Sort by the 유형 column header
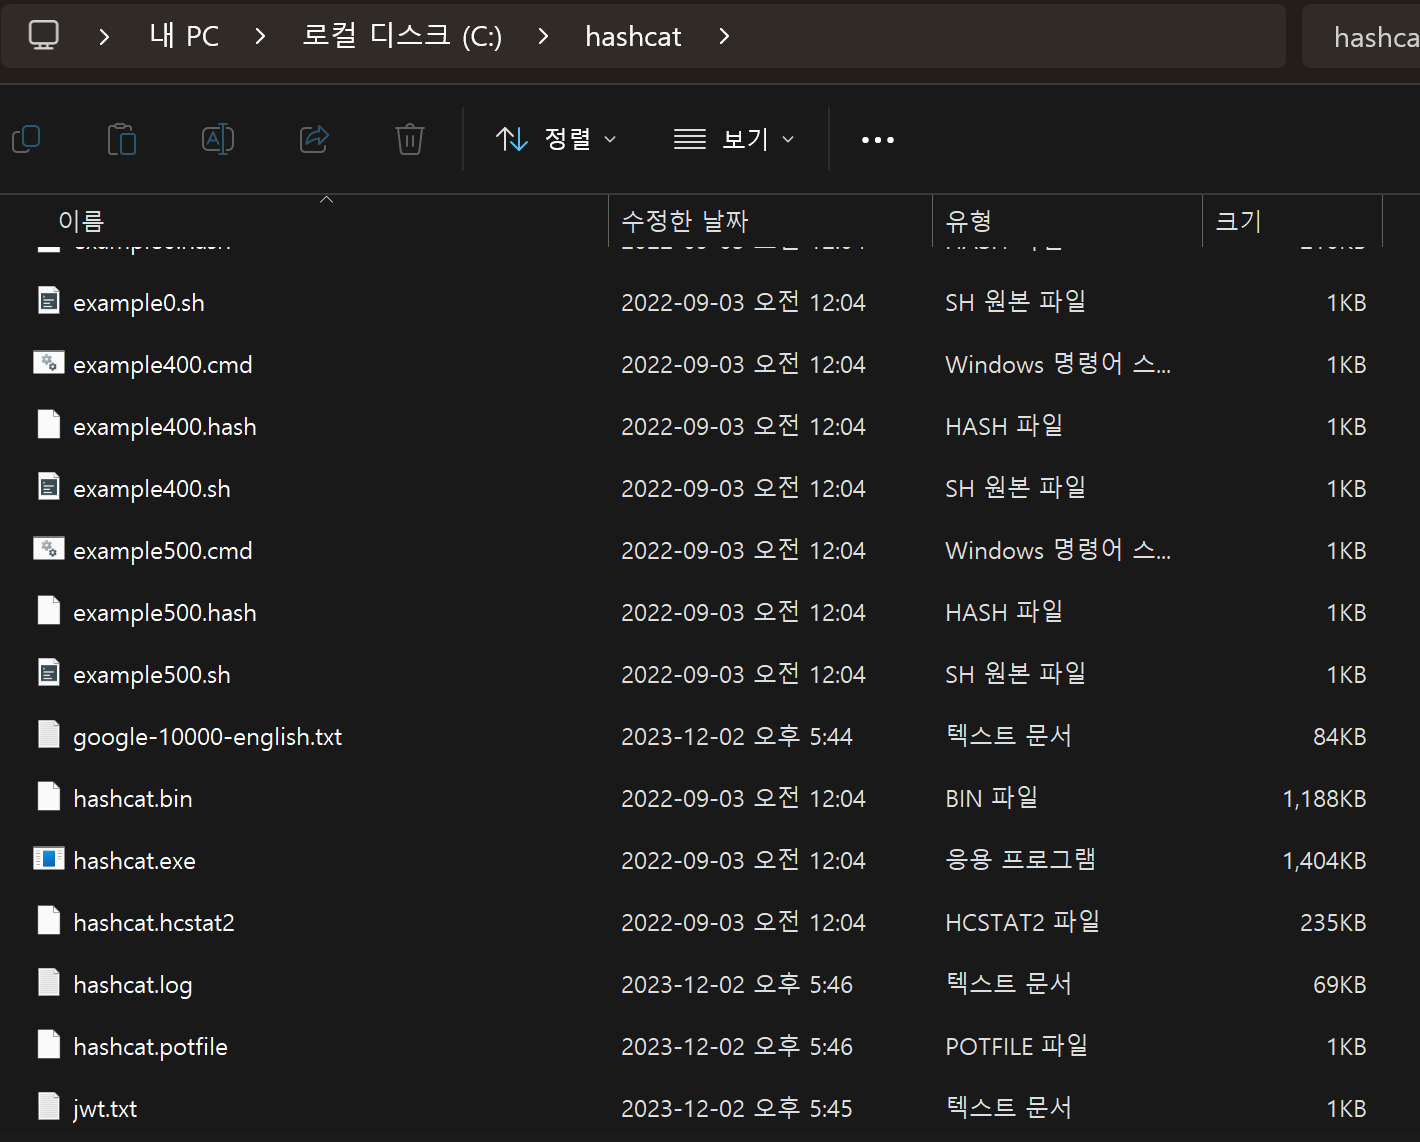Image resolution: width=1420 pixels, height=1142 pixels. tap(1067, 221)
